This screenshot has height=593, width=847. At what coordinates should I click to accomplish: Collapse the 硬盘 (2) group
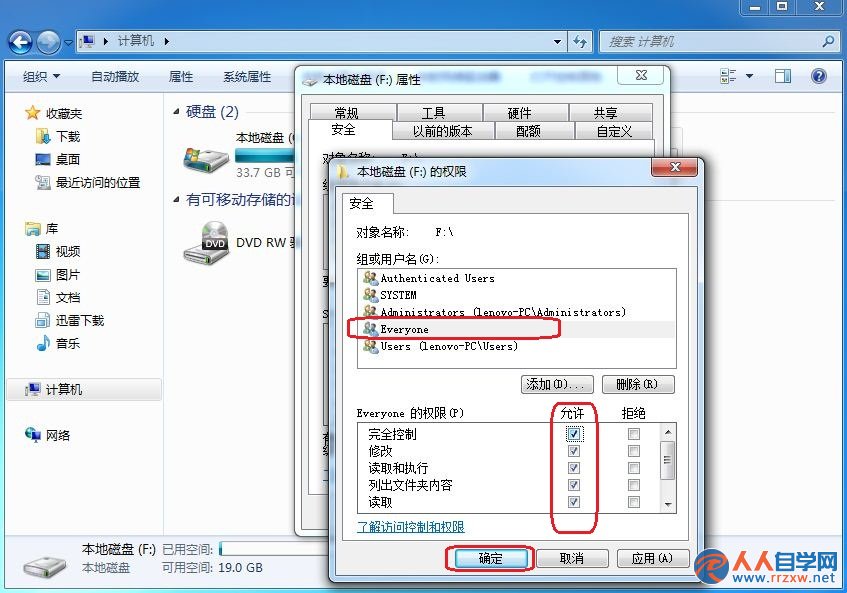pyautogui.click(x=176, y=111)
